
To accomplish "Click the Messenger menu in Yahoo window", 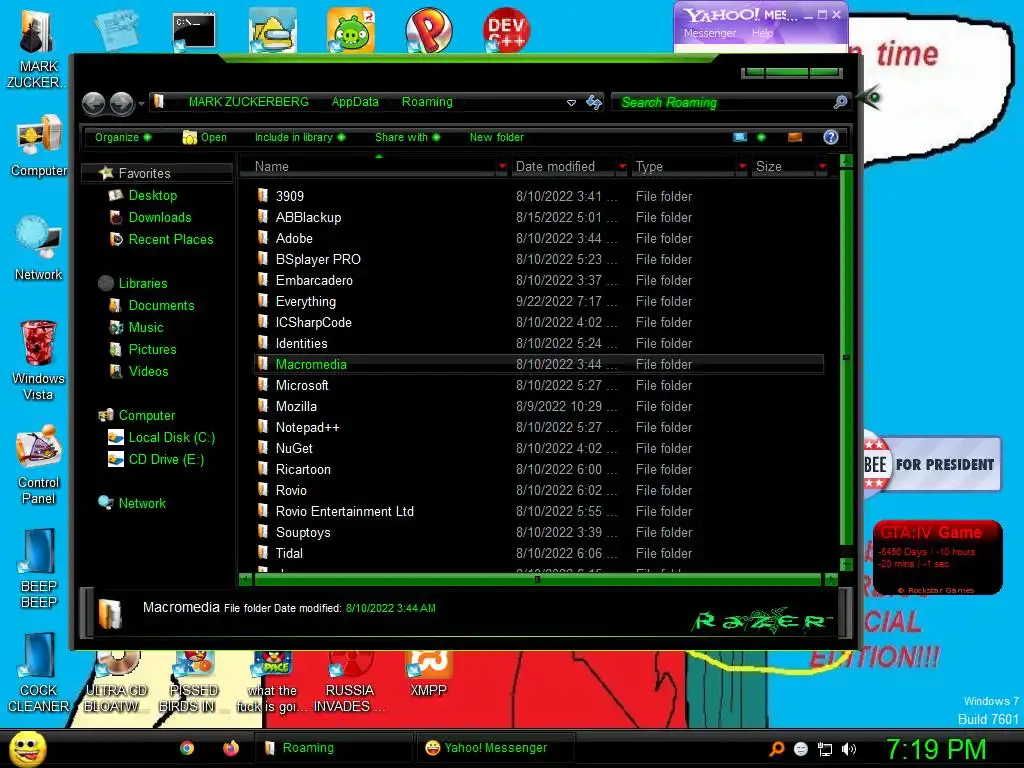I will 710,33.
